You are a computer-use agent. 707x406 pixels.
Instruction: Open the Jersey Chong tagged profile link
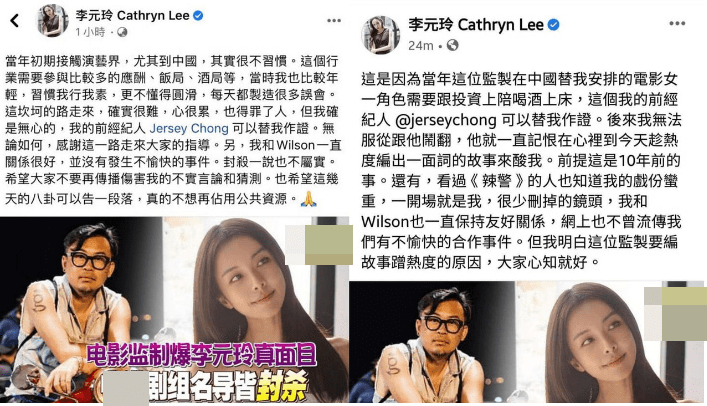tap(189, 129)
